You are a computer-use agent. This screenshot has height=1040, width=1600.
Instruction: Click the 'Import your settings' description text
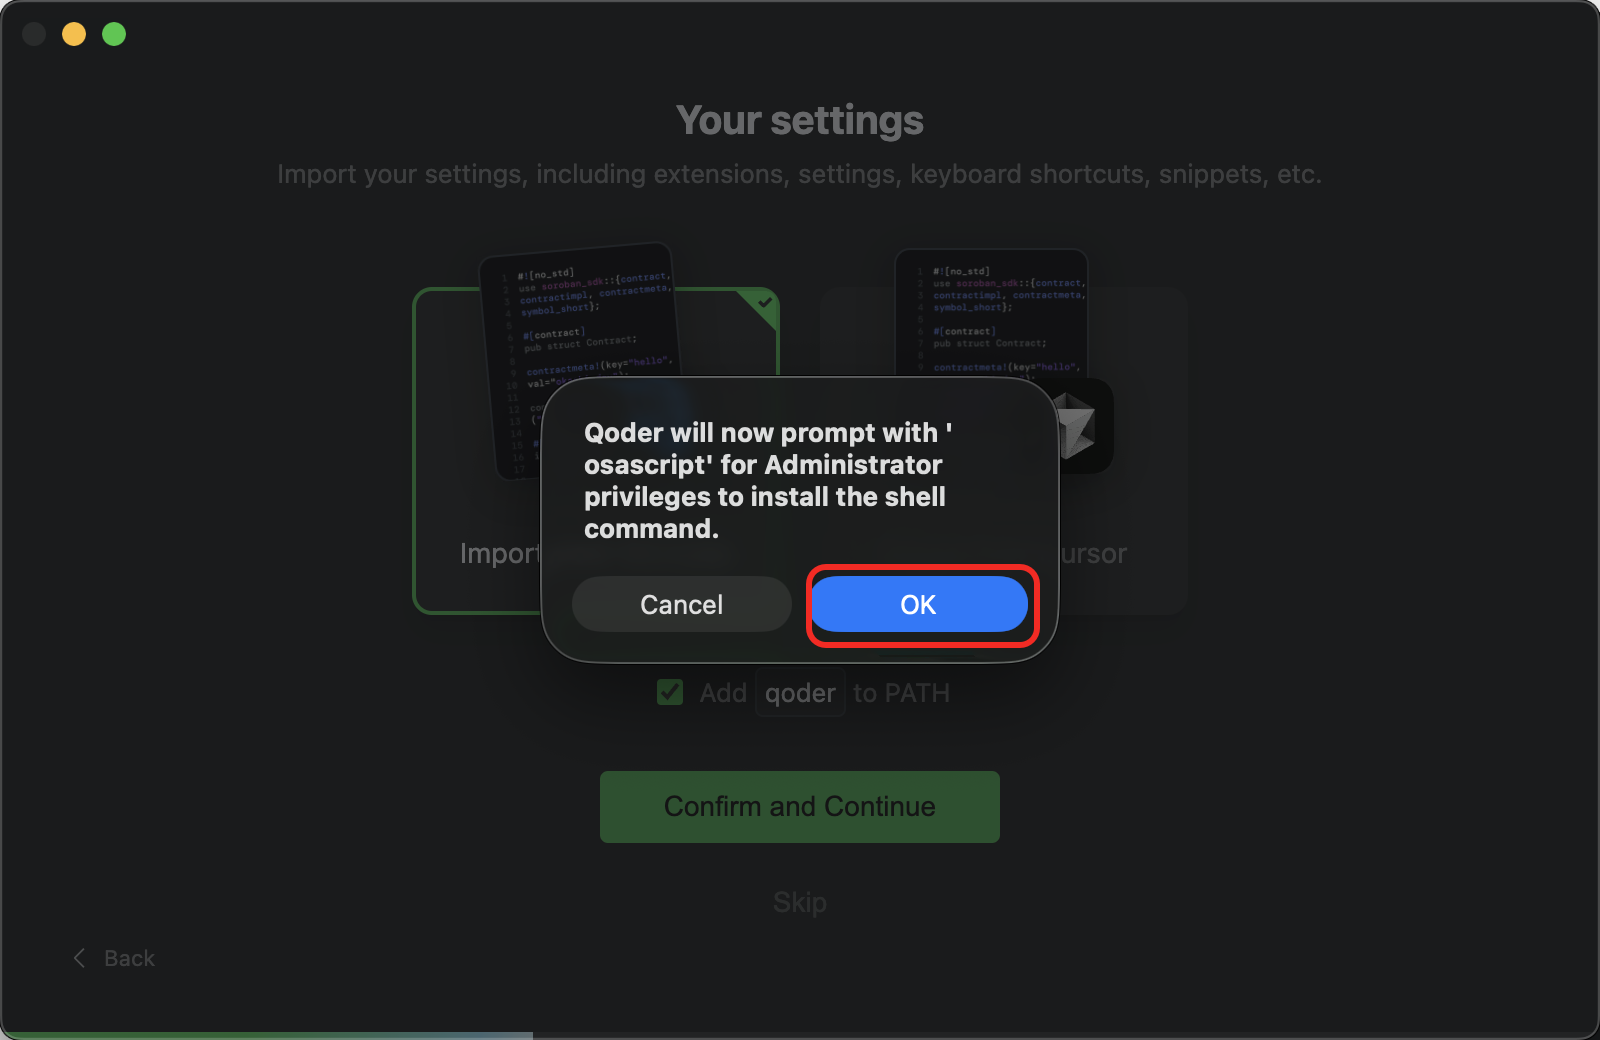tap(799, 174)
